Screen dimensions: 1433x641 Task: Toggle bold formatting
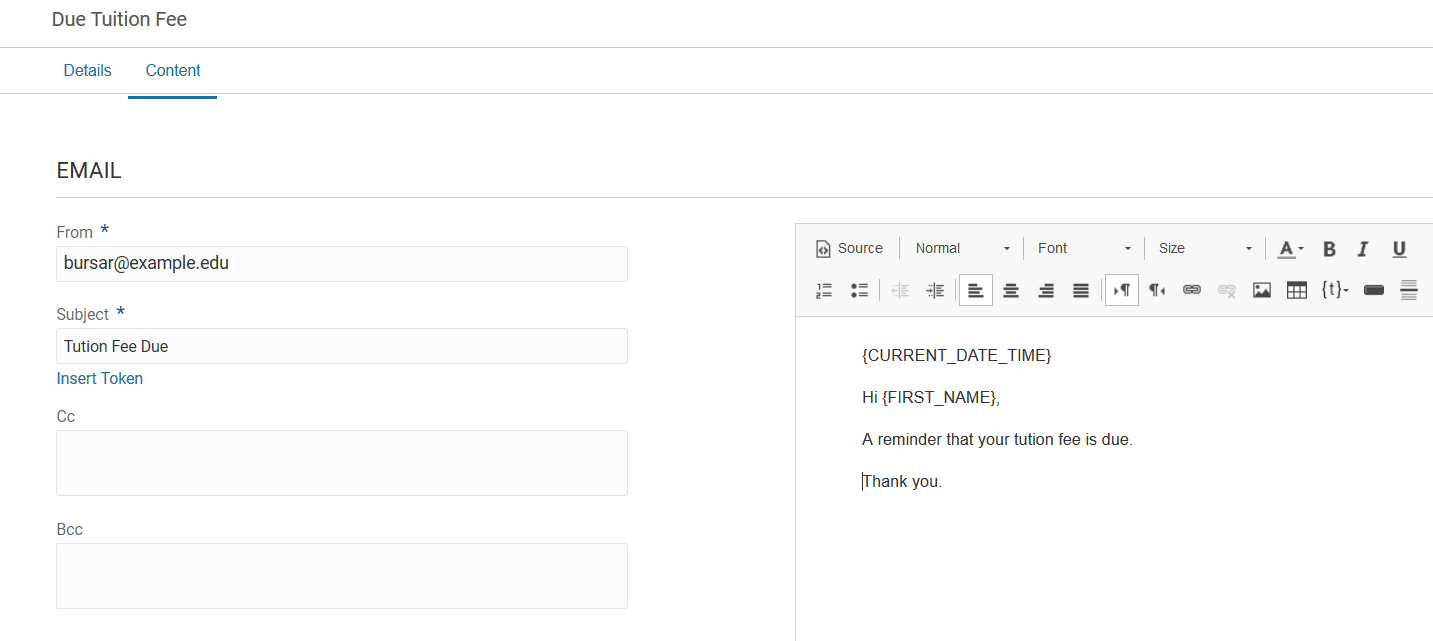click(1329, 248)
